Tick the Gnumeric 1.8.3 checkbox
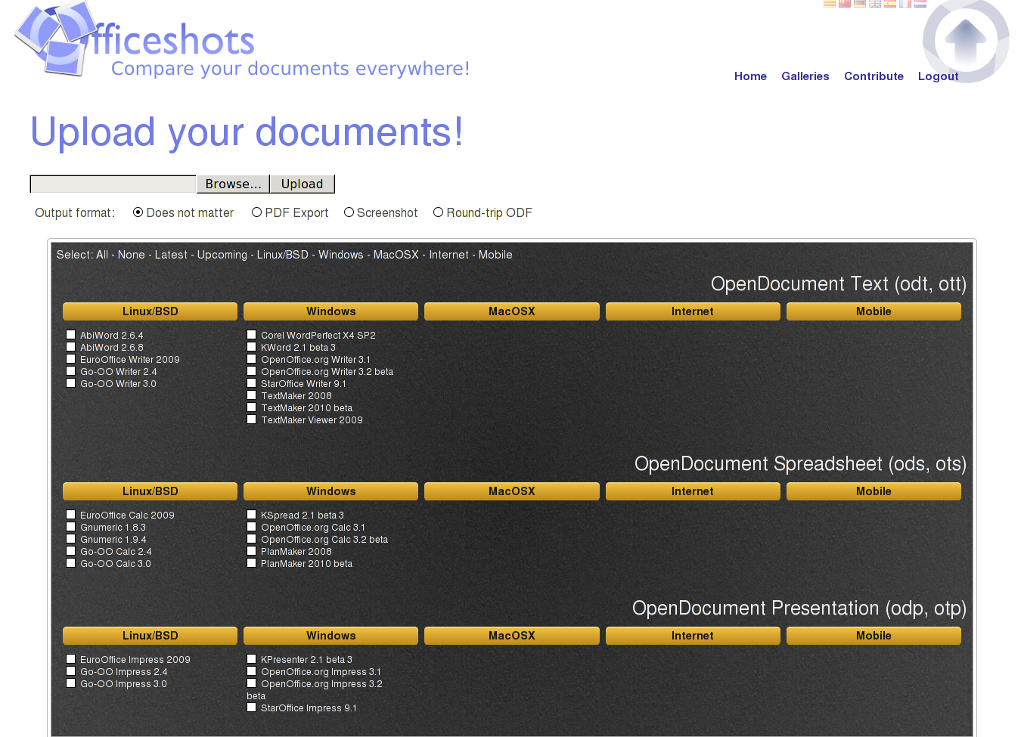1024x737 pixels. (71, 527)
